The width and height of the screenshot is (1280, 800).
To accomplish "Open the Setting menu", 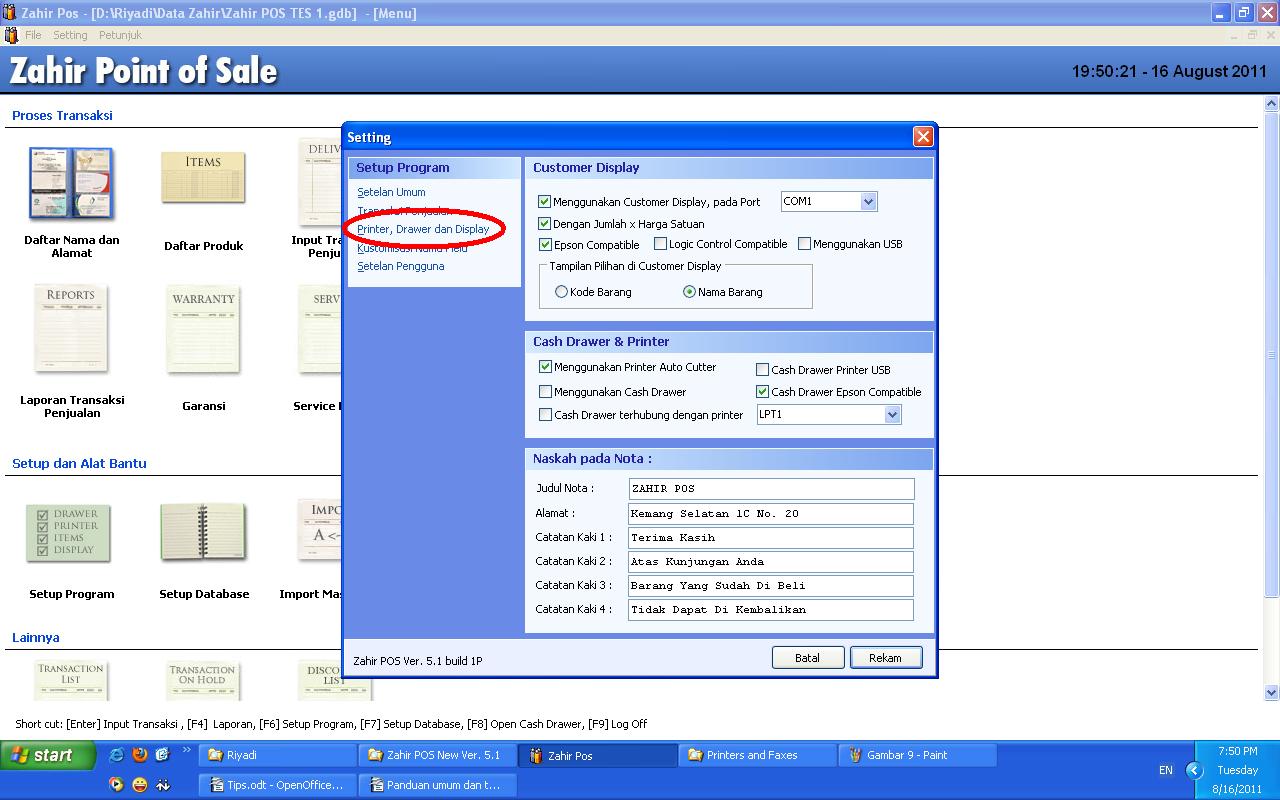I will tap(71, 35).
